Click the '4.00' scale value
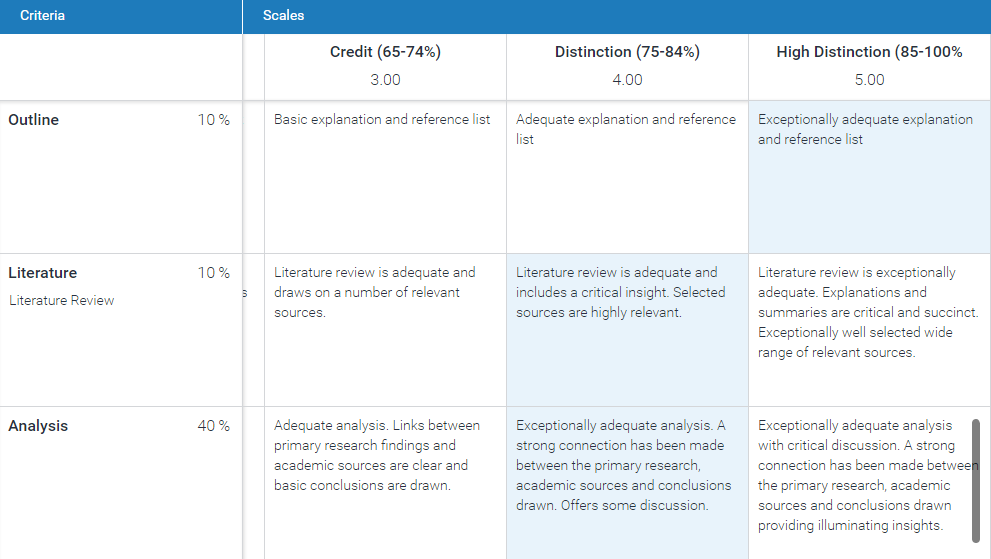This screenshot has width=991, height=559. pyautogui.click(x=628, y=80)
